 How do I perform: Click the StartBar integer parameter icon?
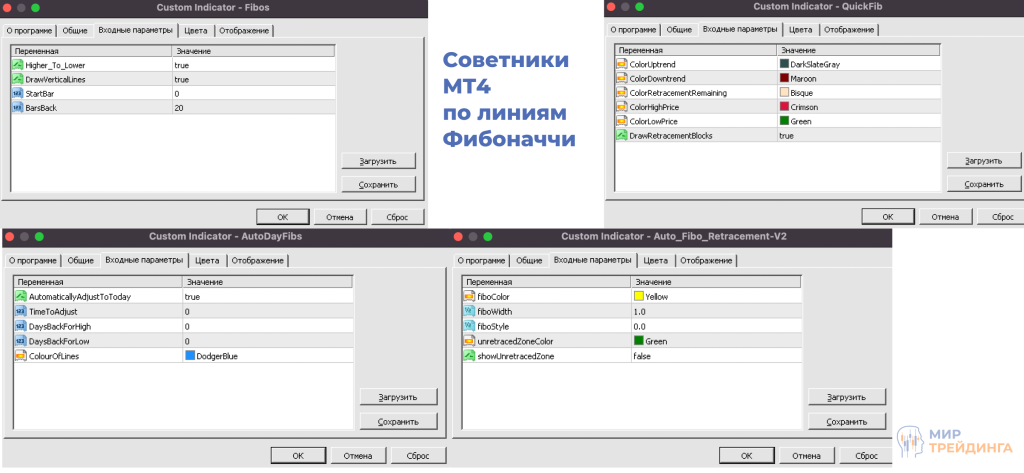(18, 93)
